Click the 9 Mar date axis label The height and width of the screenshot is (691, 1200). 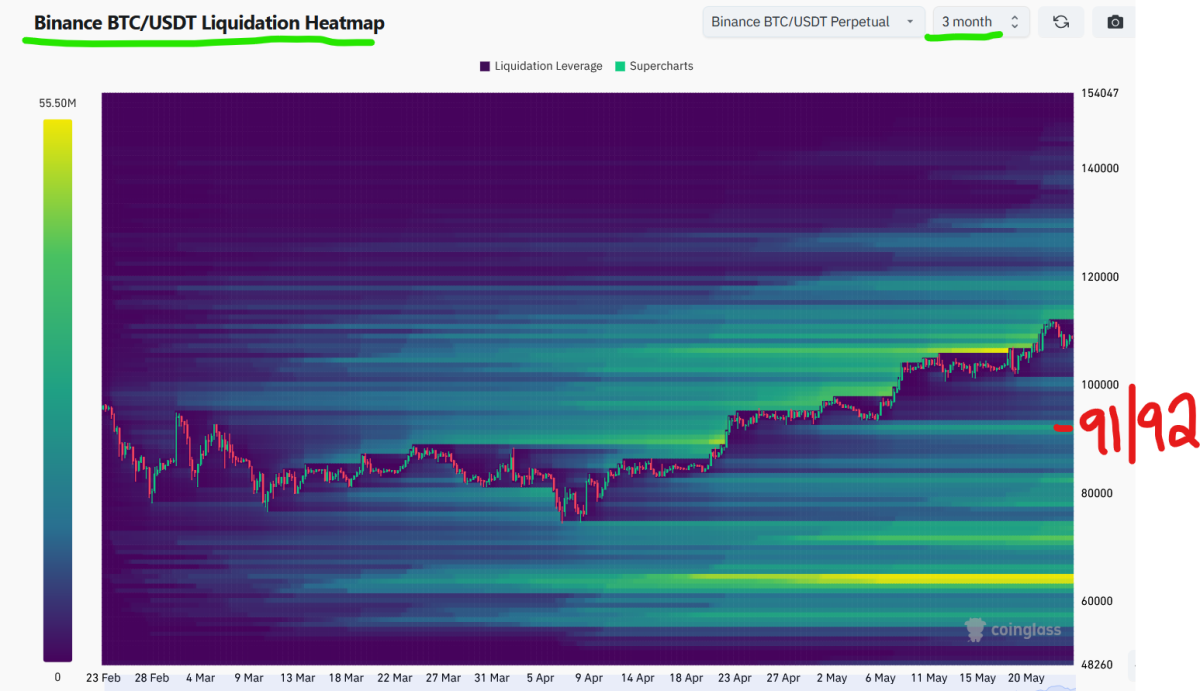point(249,677)
